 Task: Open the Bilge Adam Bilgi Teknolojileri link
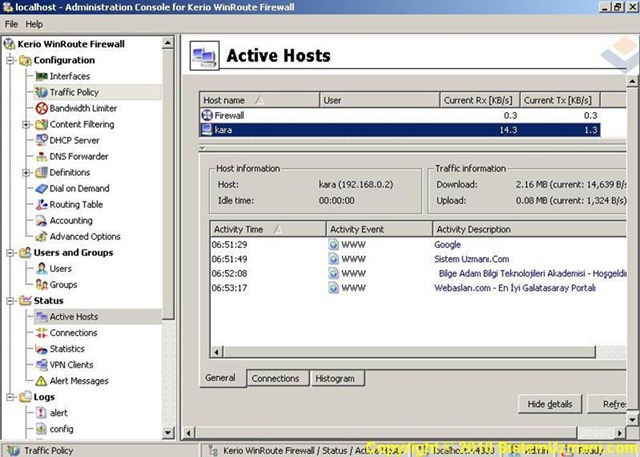tap(533, 273)
